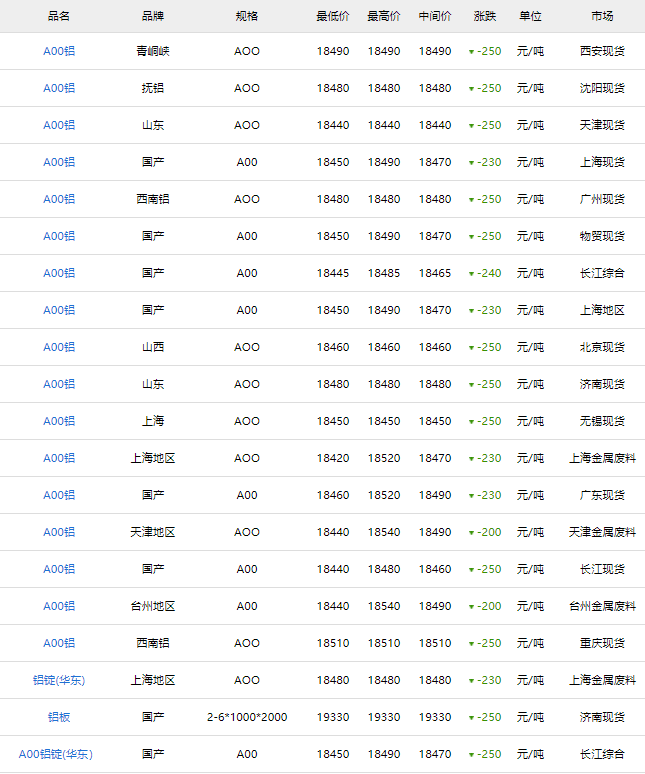
Task: Click the 天津金属废料 market cell
Action: click(x=602, y=532)
